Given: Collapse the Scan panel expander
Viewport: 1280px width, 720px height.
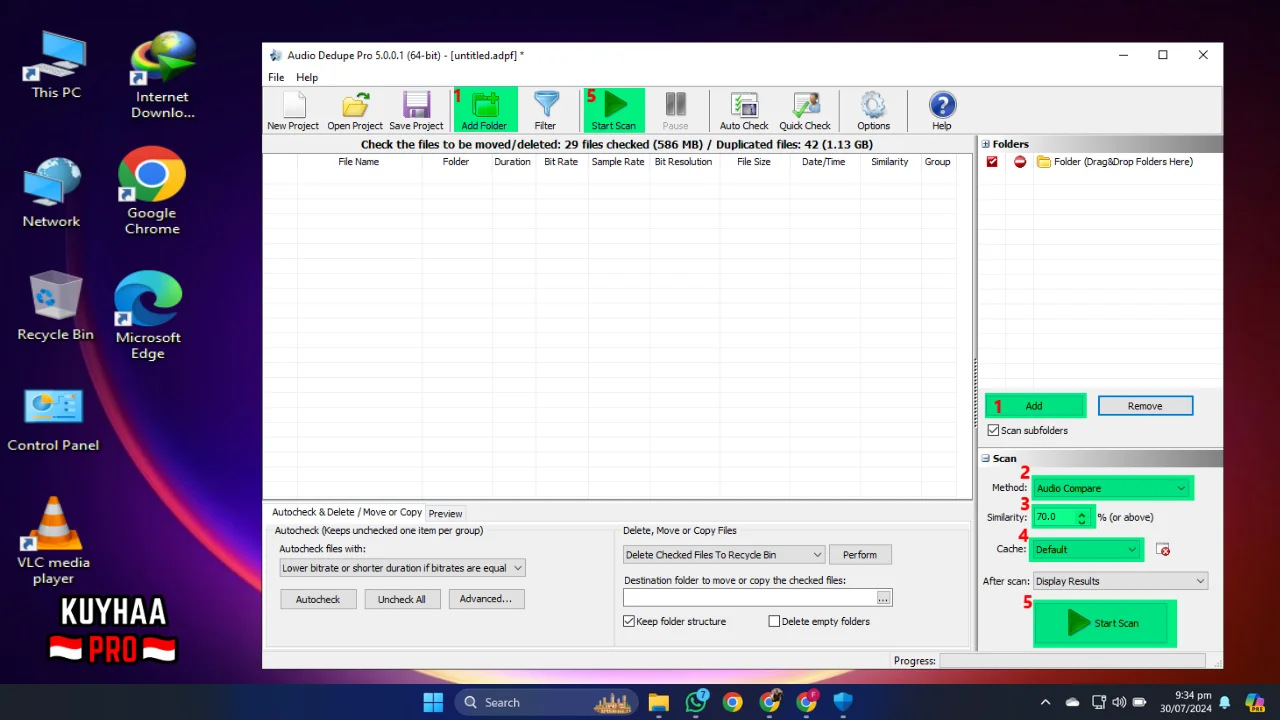Looking at the screenshot, I should (x=985, y=458).
